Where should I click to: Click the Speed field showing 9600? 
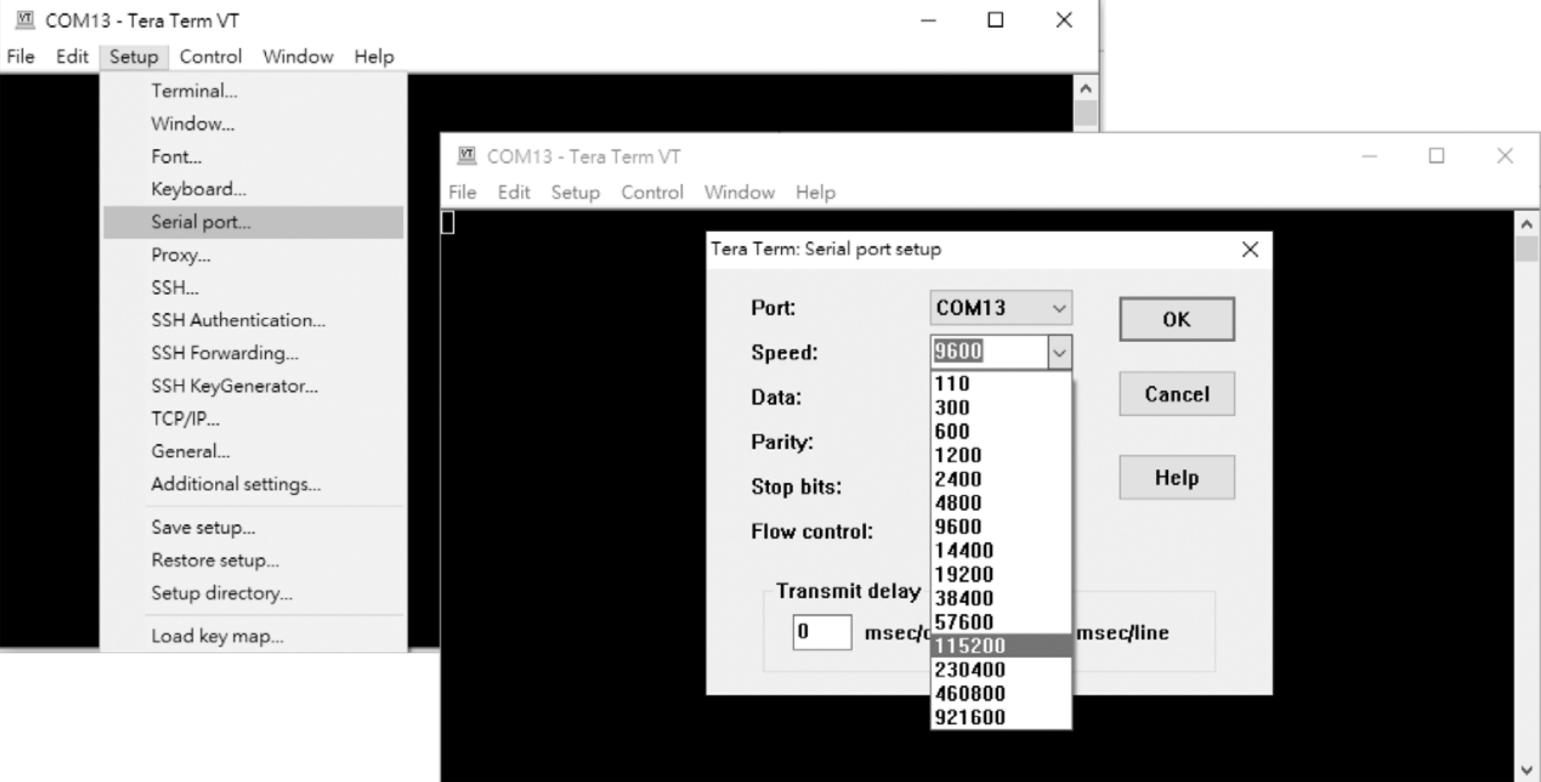pos(989,352)
